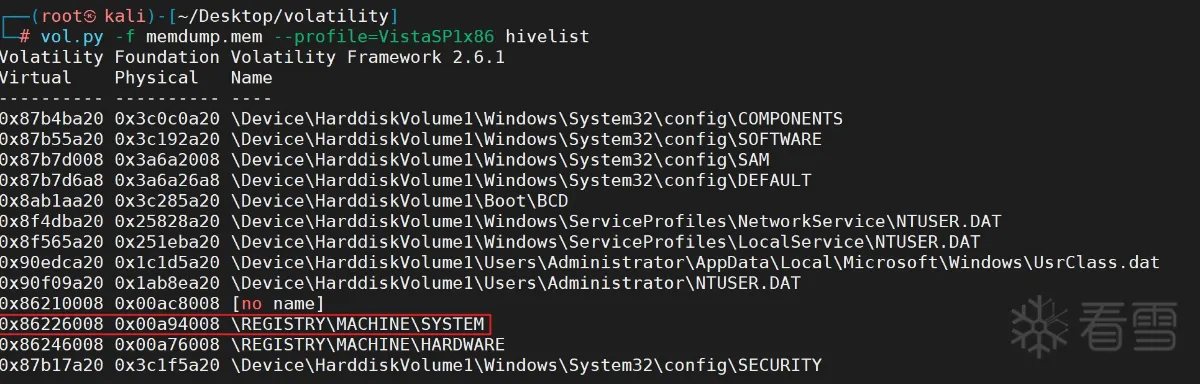This screenshot has width=1200, height=384.
Task: Select the config\SOFTWARE hive path
Action: tap(526, 139)
